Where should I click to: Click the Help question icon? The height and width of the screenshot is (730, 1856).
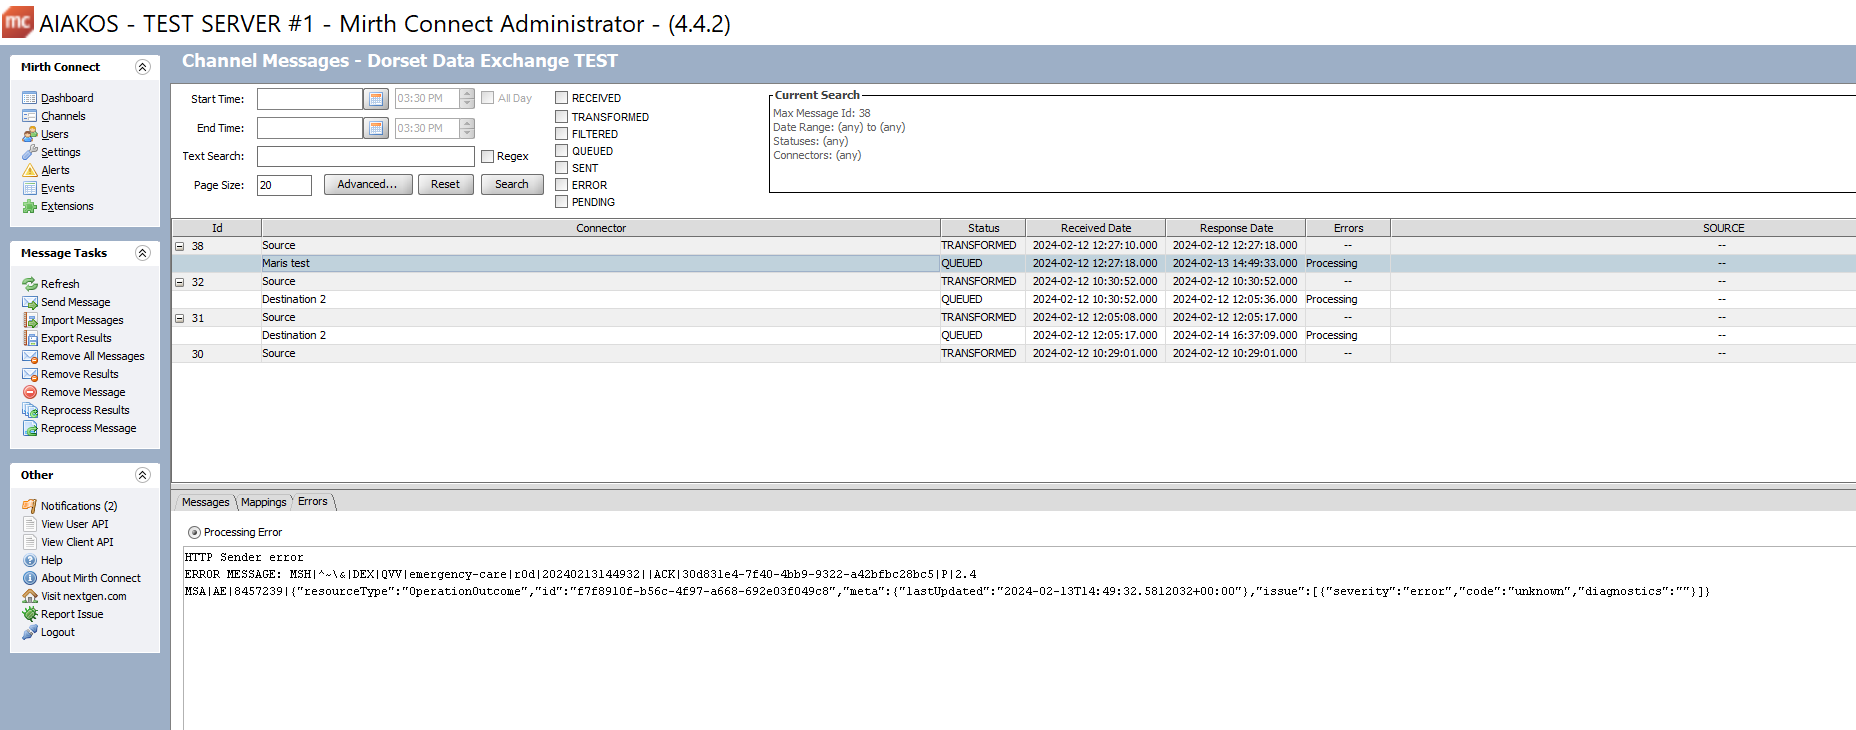[x=30, y=560]
